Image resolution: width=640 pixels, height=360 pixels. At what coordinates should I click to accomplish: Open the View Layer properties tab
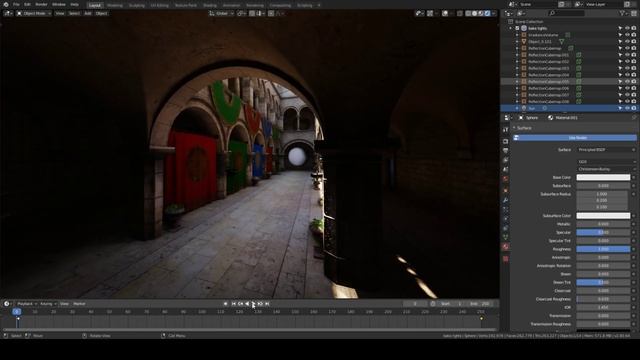[506, 160]
